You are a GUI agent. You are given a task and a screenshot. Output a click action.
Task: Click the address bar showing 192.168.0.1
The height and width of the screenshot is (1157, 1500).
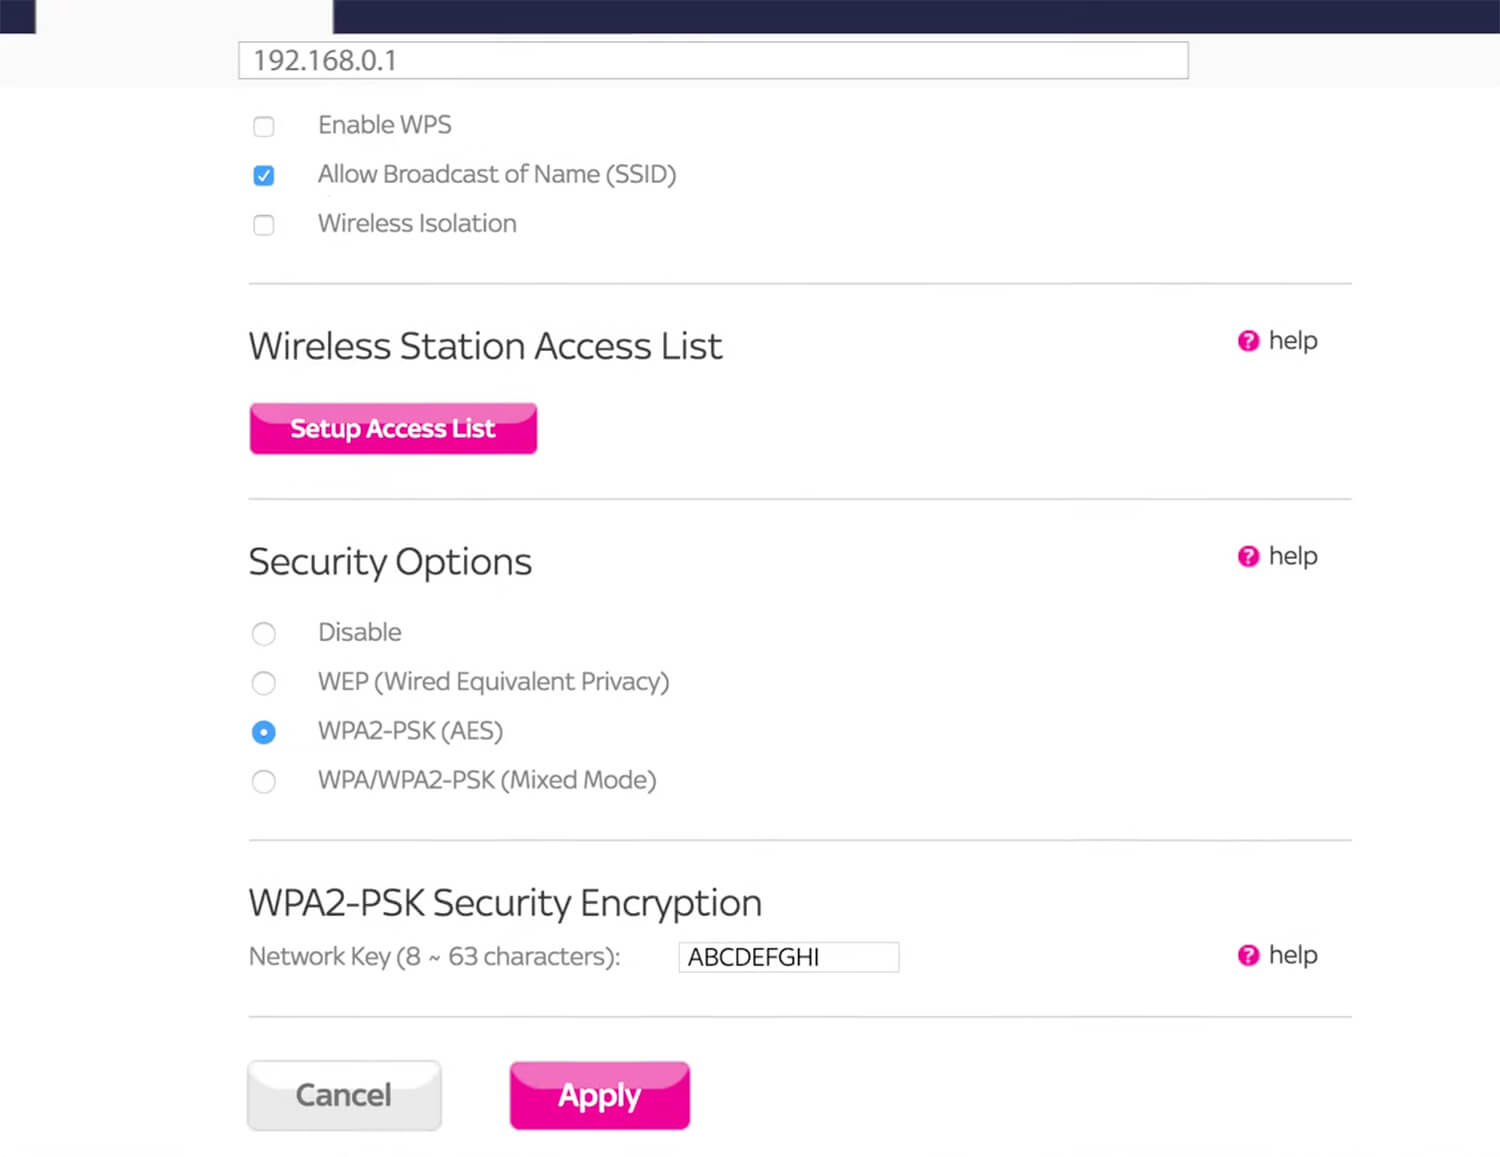click(712, 60)
